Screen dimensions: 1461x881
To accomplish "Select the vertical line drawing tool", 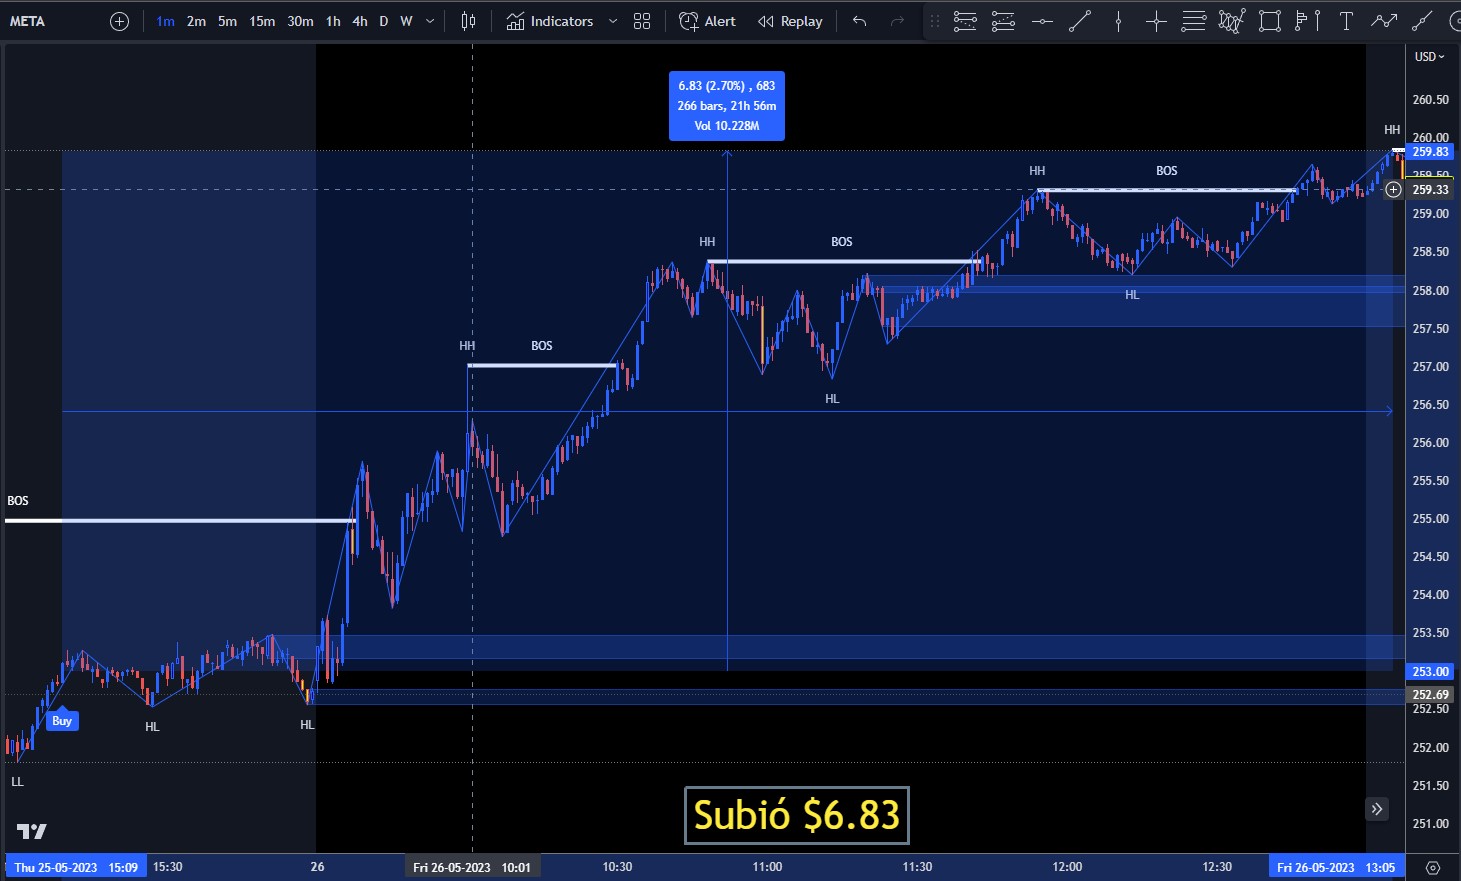I will pos(1118,21).
